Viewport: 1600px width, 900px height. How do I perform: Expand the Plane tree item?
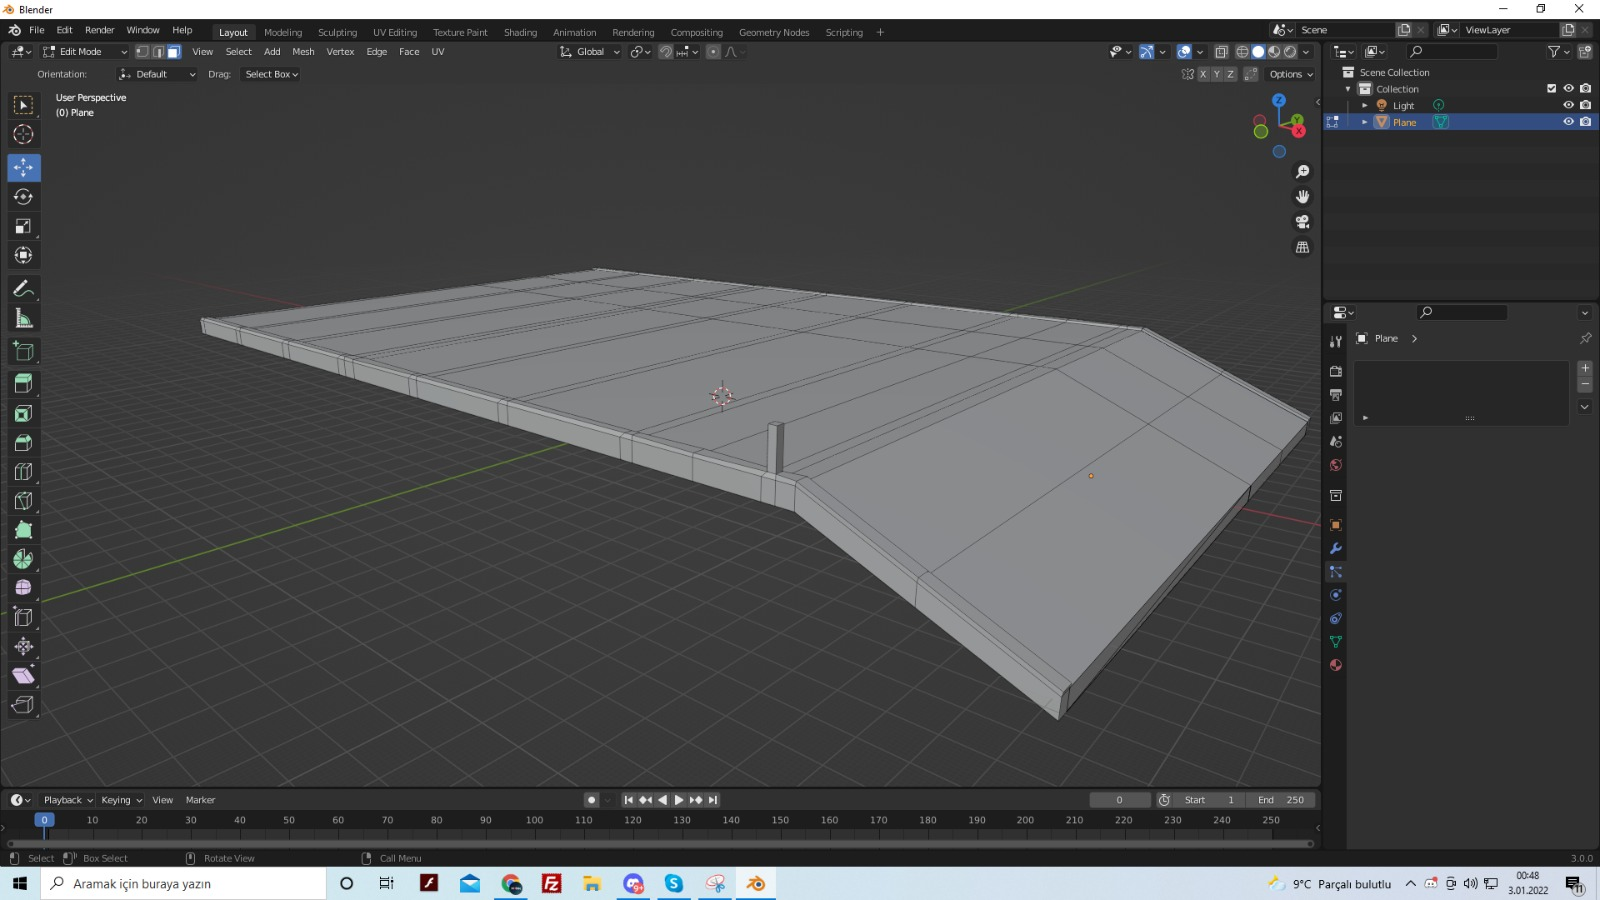[1364, 122]
